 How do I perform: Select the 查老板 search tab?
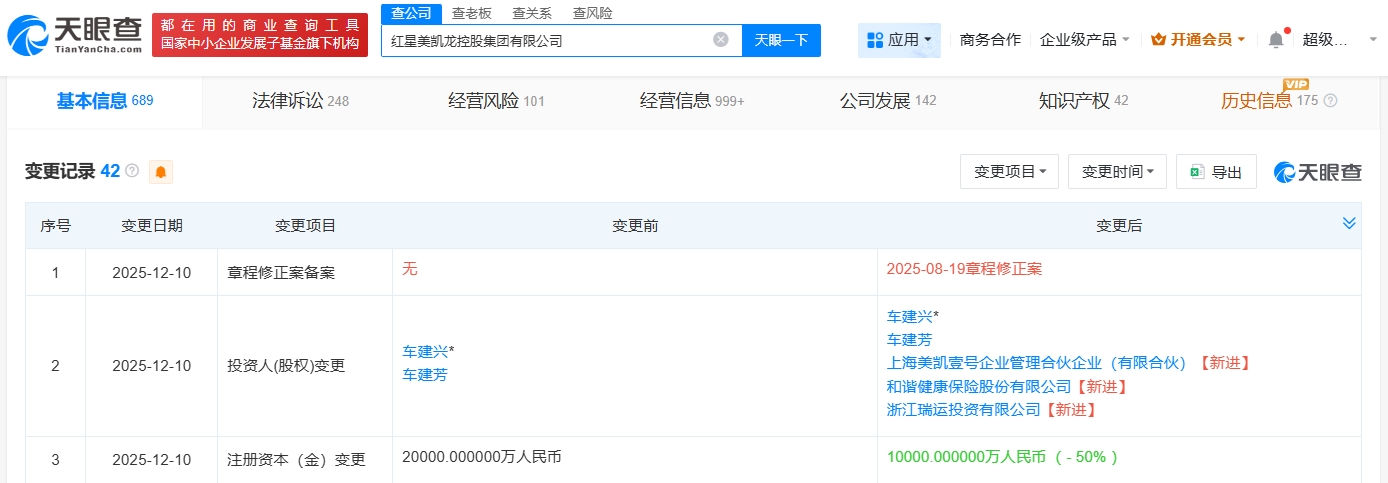(x=471, y=13)
